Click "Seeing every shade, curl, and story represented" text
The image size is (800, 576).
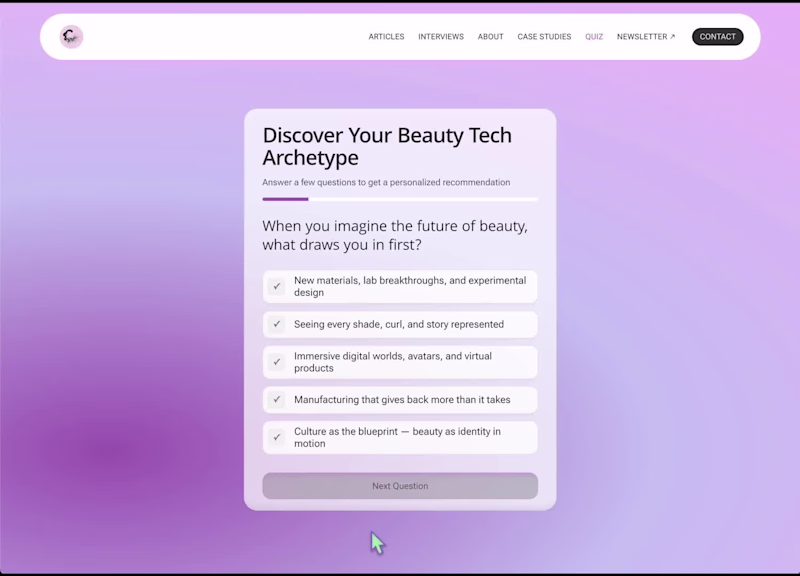coord(399,324)
